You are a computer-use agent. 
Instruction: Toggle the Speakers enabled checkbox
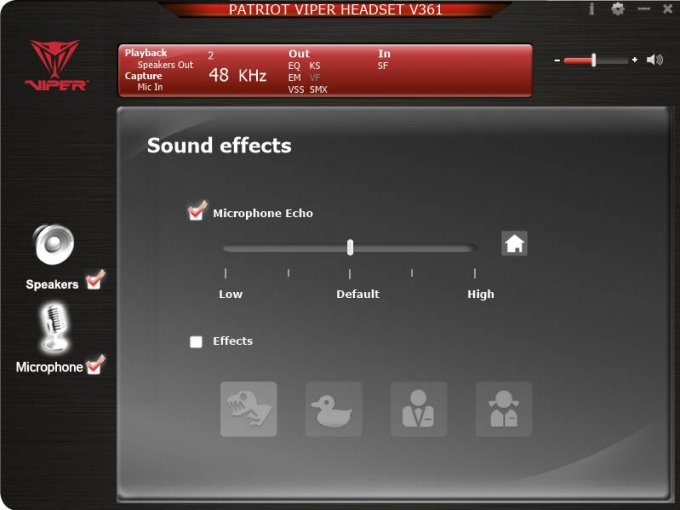pos(95,281)
